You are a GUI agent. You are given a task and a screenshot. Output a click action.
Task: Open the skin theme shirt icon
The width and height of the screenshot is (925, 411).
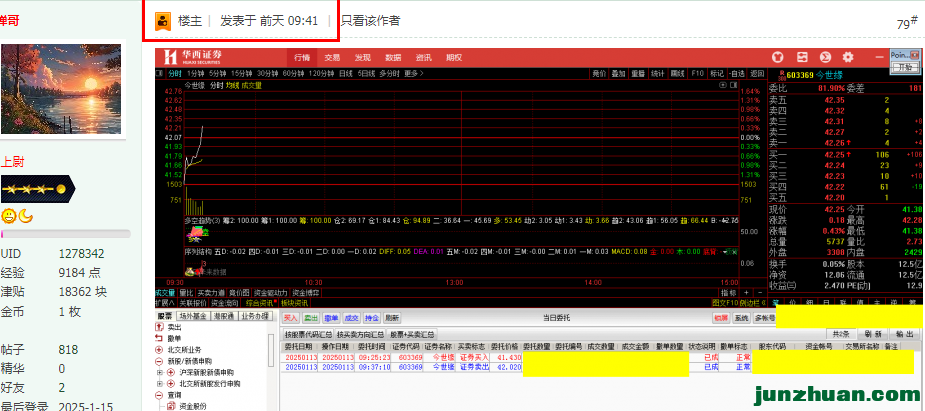[778, 57]
